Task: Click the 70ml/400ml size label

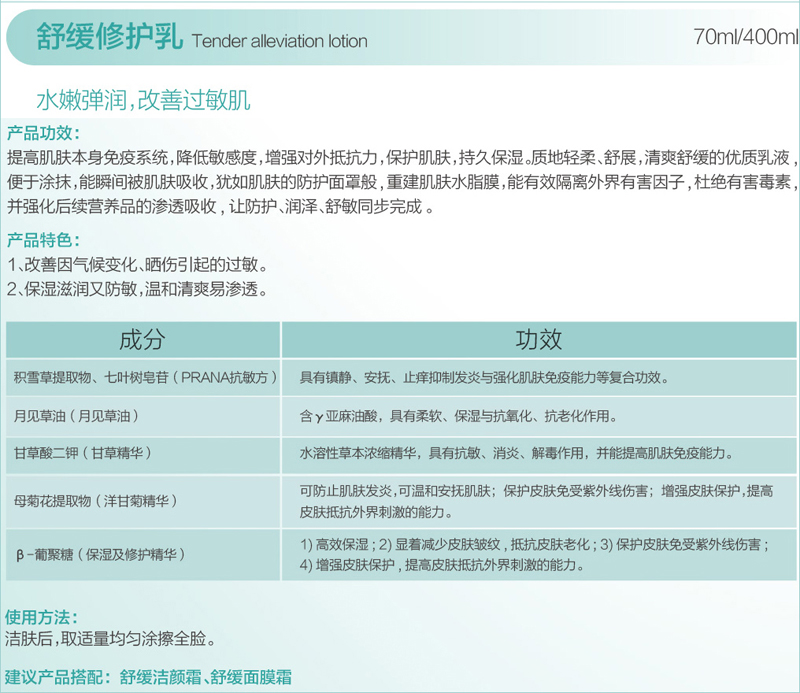Action: pos(745,40)
